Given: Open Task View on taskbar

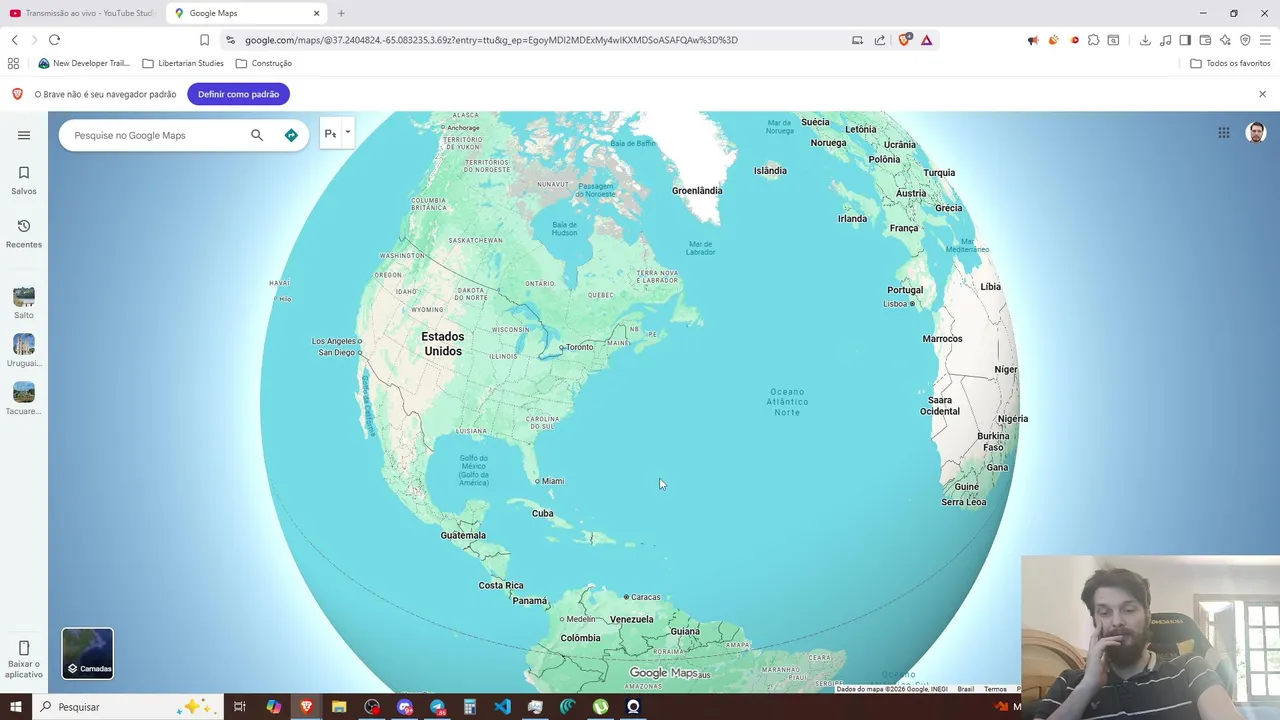Looking at the screenshot, I should tap(240, 707).
